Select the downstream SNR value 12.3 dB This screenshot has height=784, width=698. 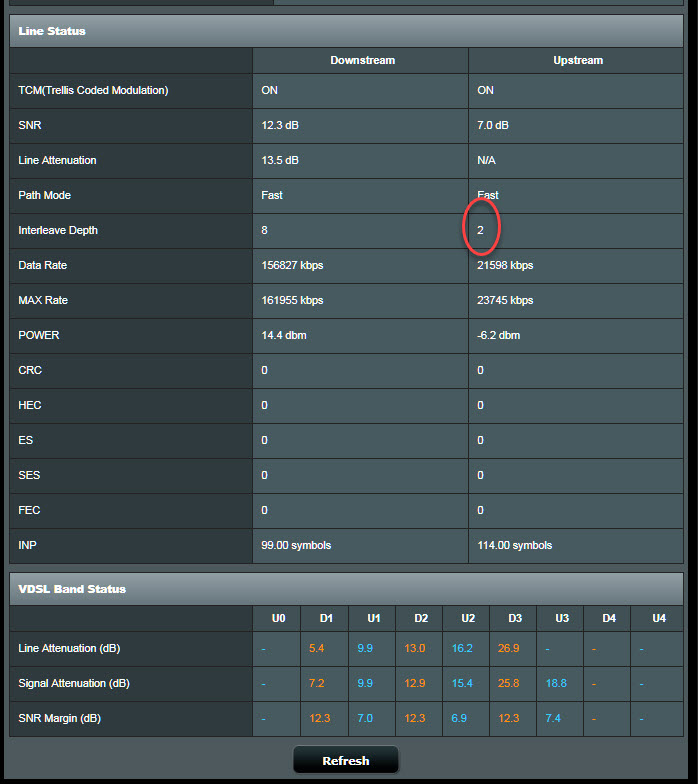pos(280,126)
